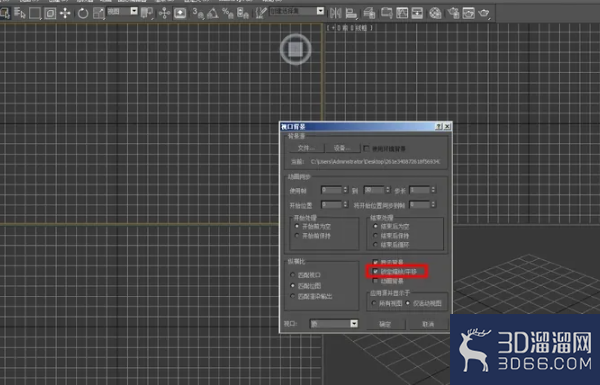Select the 仅活动视图 radio button
The height and width of the screenshot is (385, 600).
[x=408, y=303]
